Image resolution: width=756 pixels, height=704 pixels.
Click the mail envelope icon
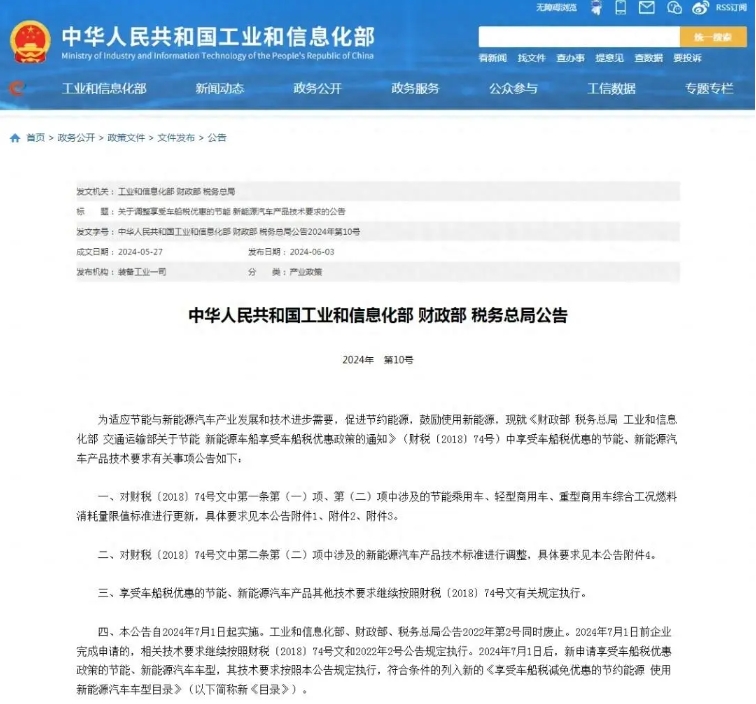647,7
